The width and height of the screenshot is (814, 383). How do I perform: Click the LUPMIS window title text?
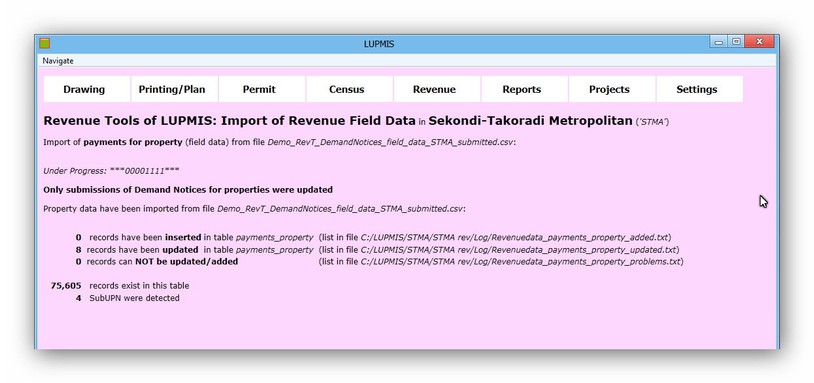point(379,44)
